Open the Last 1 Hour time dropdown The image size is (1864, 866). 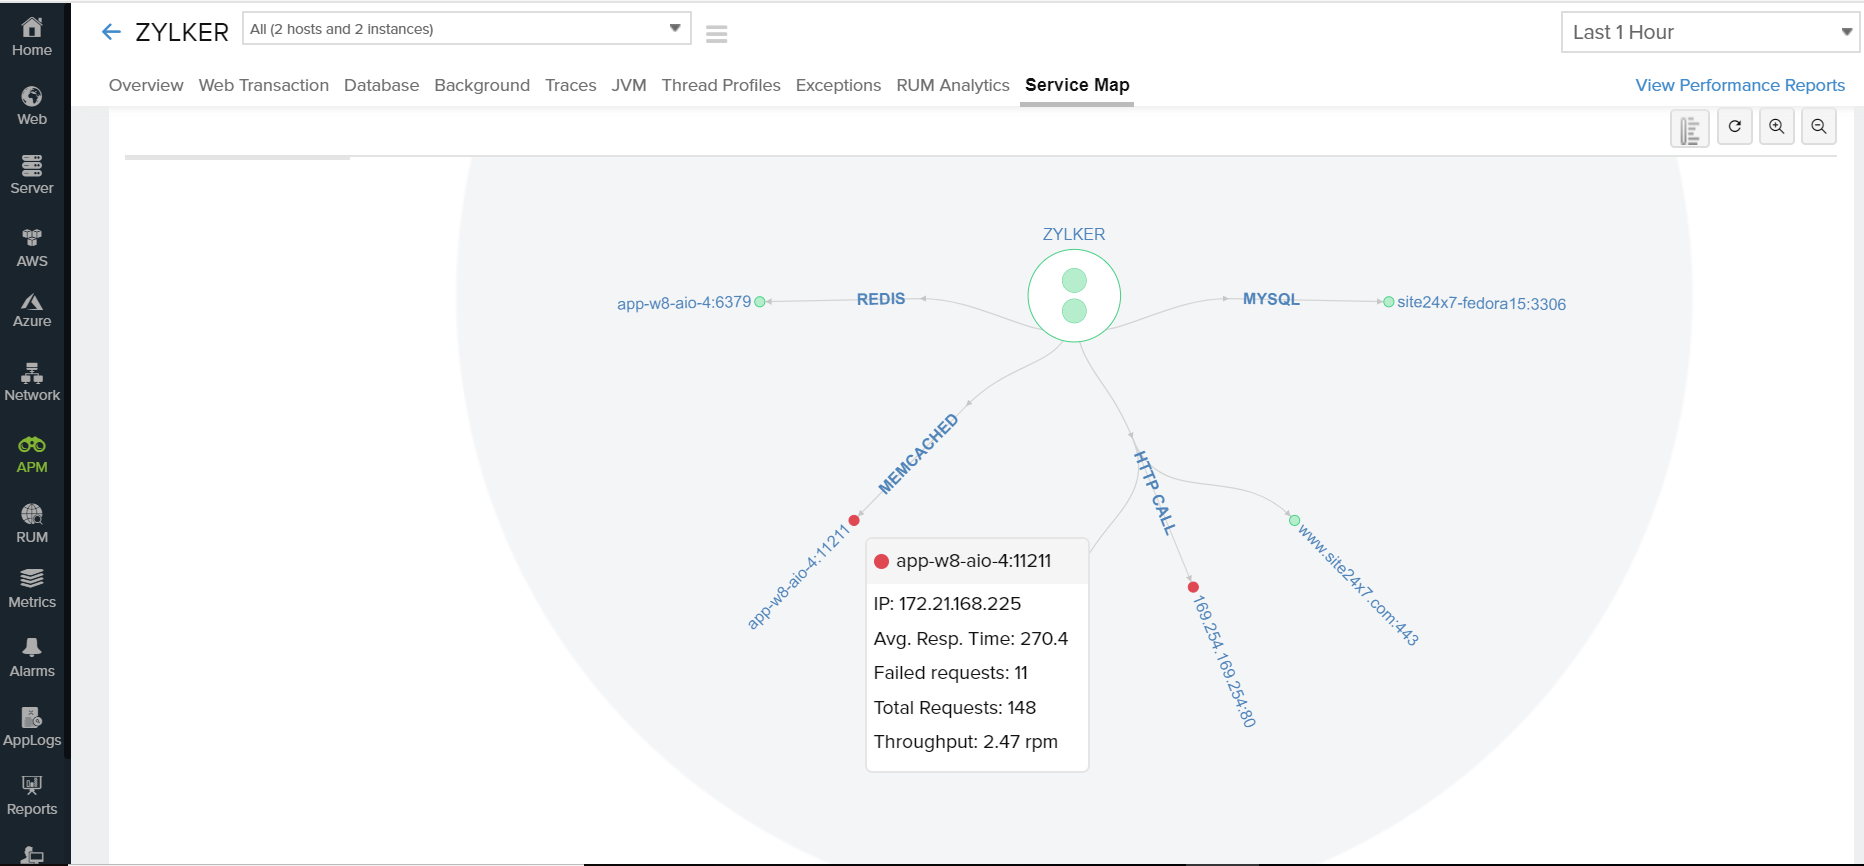[1710, 32]
